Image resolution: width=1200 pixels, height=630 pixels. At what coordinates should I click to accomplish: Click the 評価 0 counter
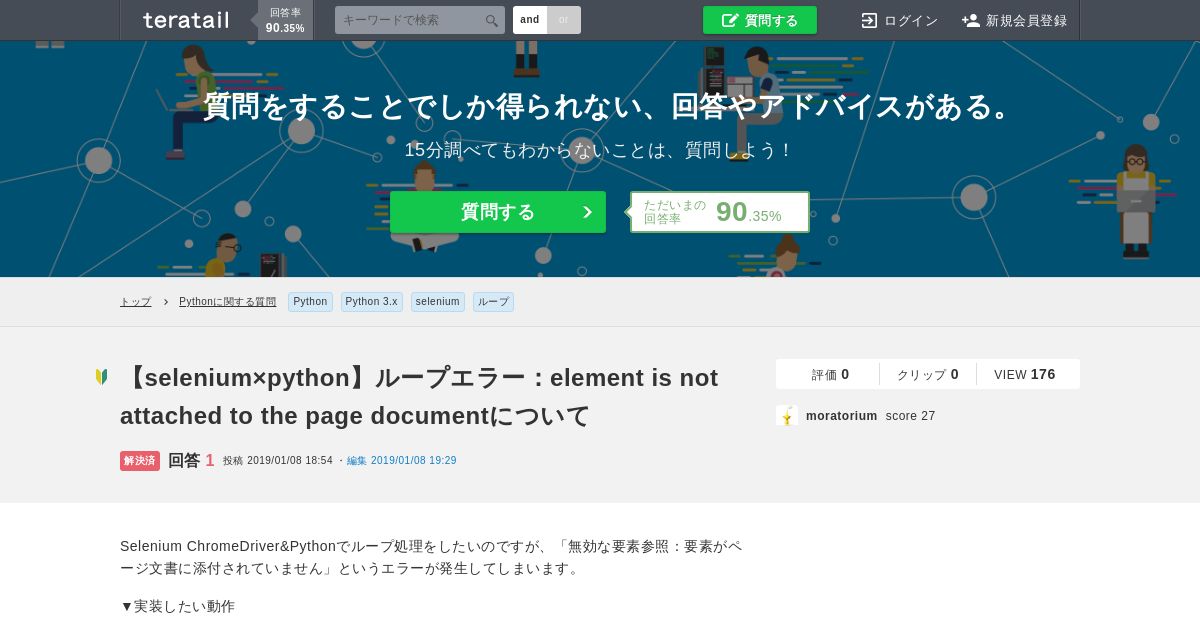click(830, 374)
